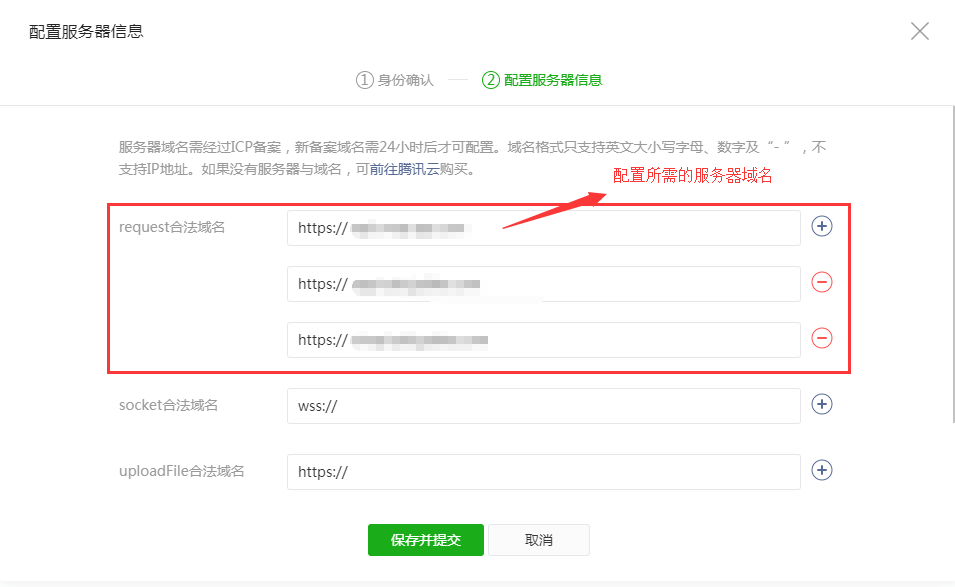Click the 配置服务器信息 dialog title
955x587 pixels.
tap(86, 32)
